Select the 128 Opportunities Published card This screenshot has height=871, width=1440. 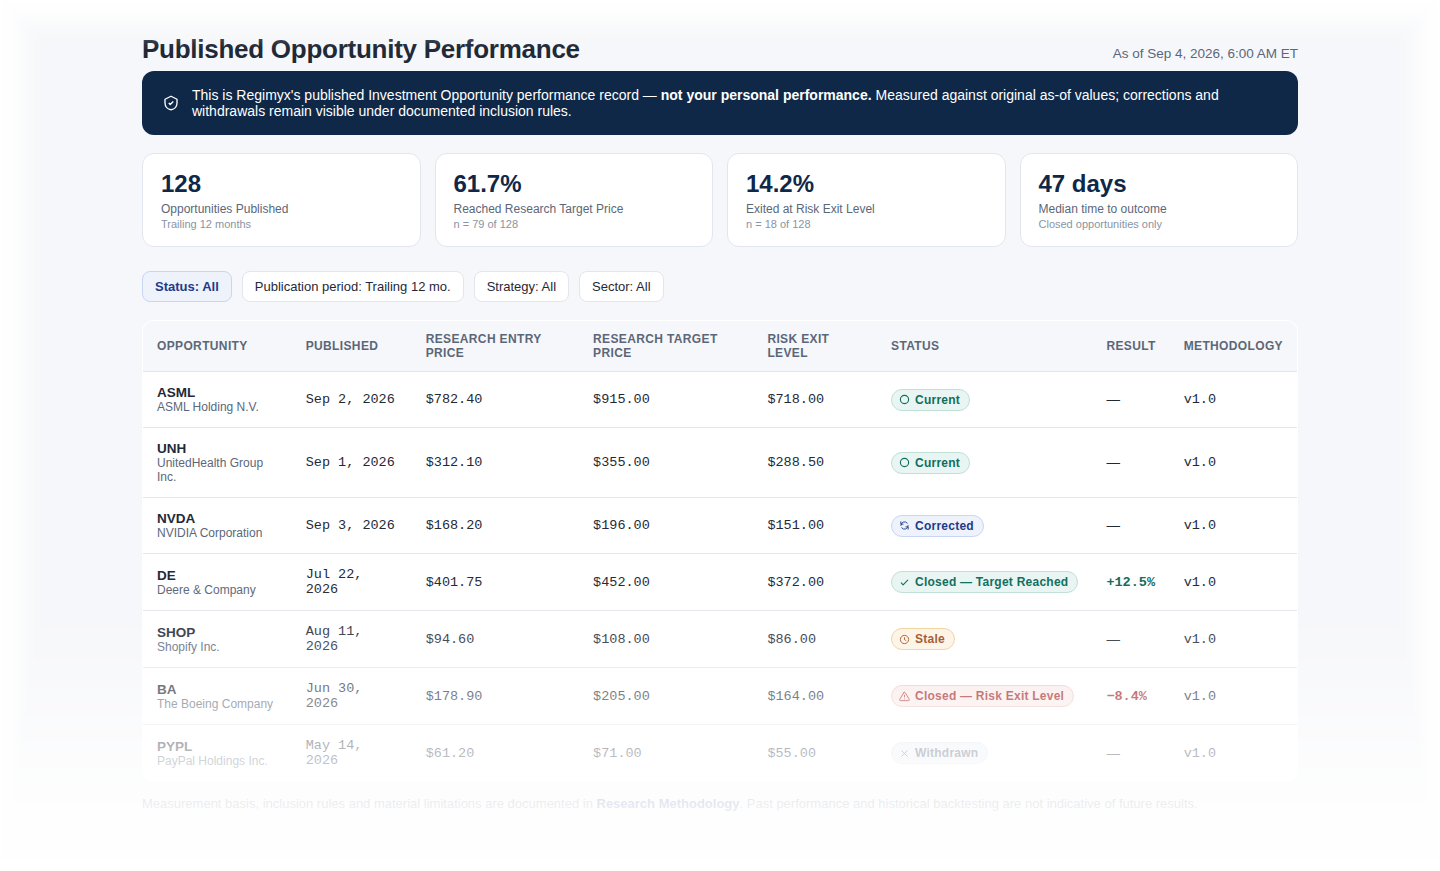[281, 200]
